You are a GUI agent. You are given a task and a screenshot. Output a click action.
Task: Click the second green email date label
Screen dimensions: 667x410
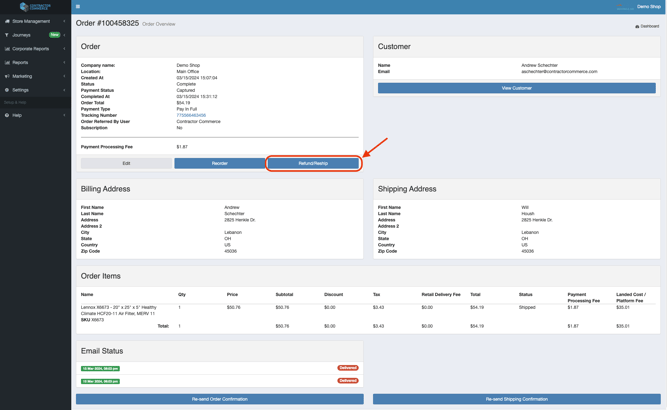pyautogui.click(x=100, y=381)
